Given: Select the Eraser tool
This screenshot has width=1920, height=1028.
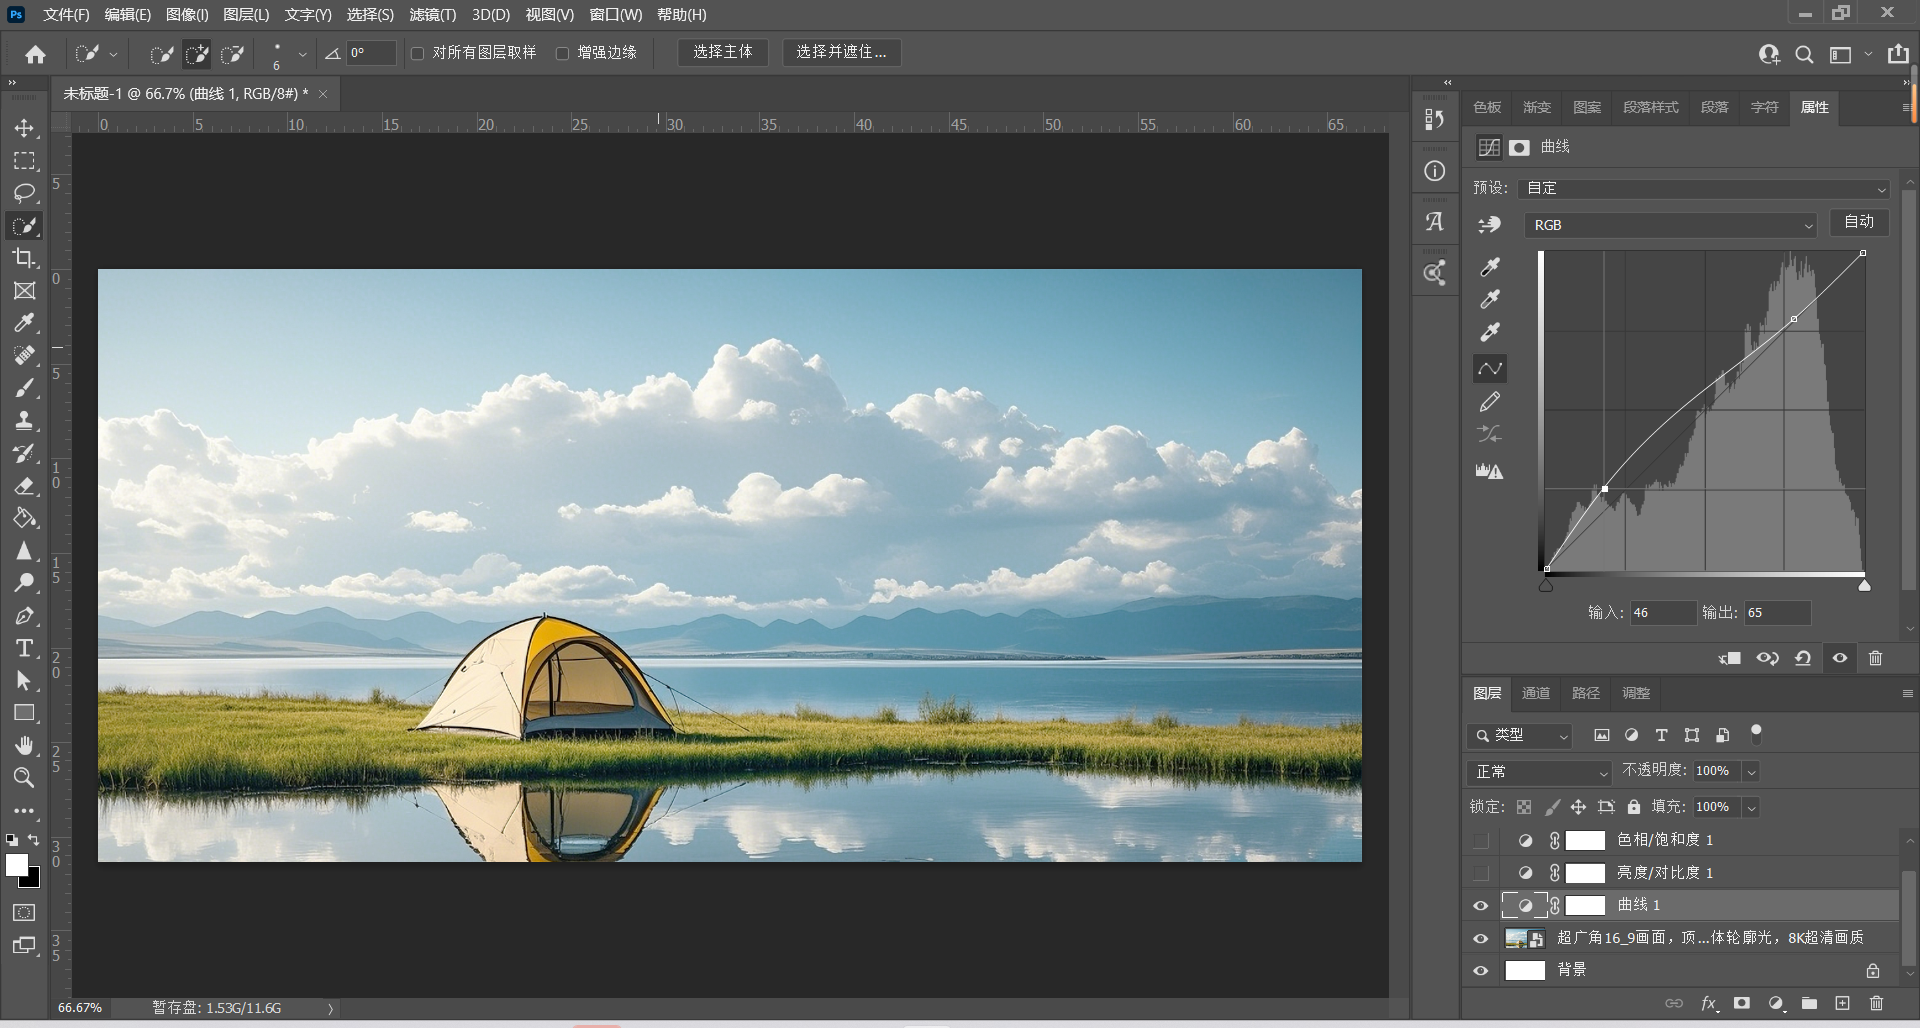Looking at the screenshot, I should coord(25,486).
